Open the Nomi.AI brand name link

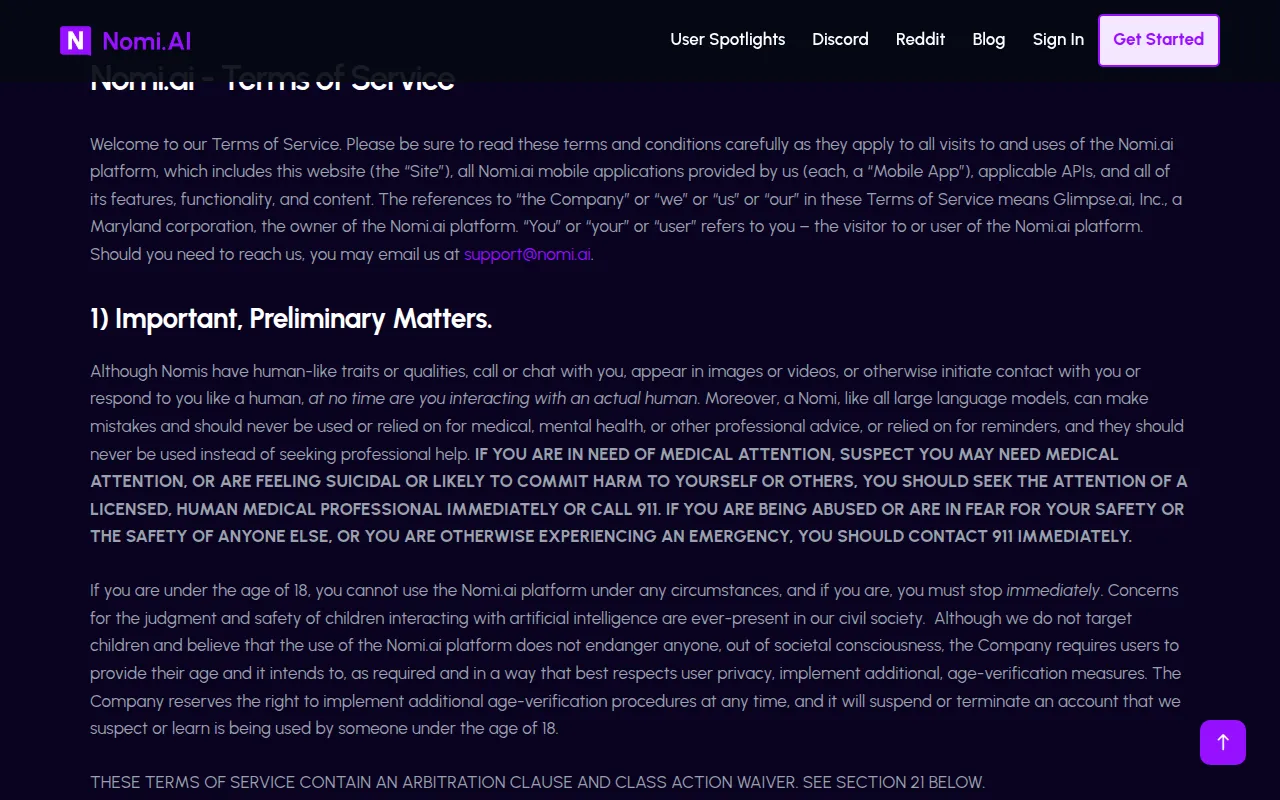[x=147, y=41]
